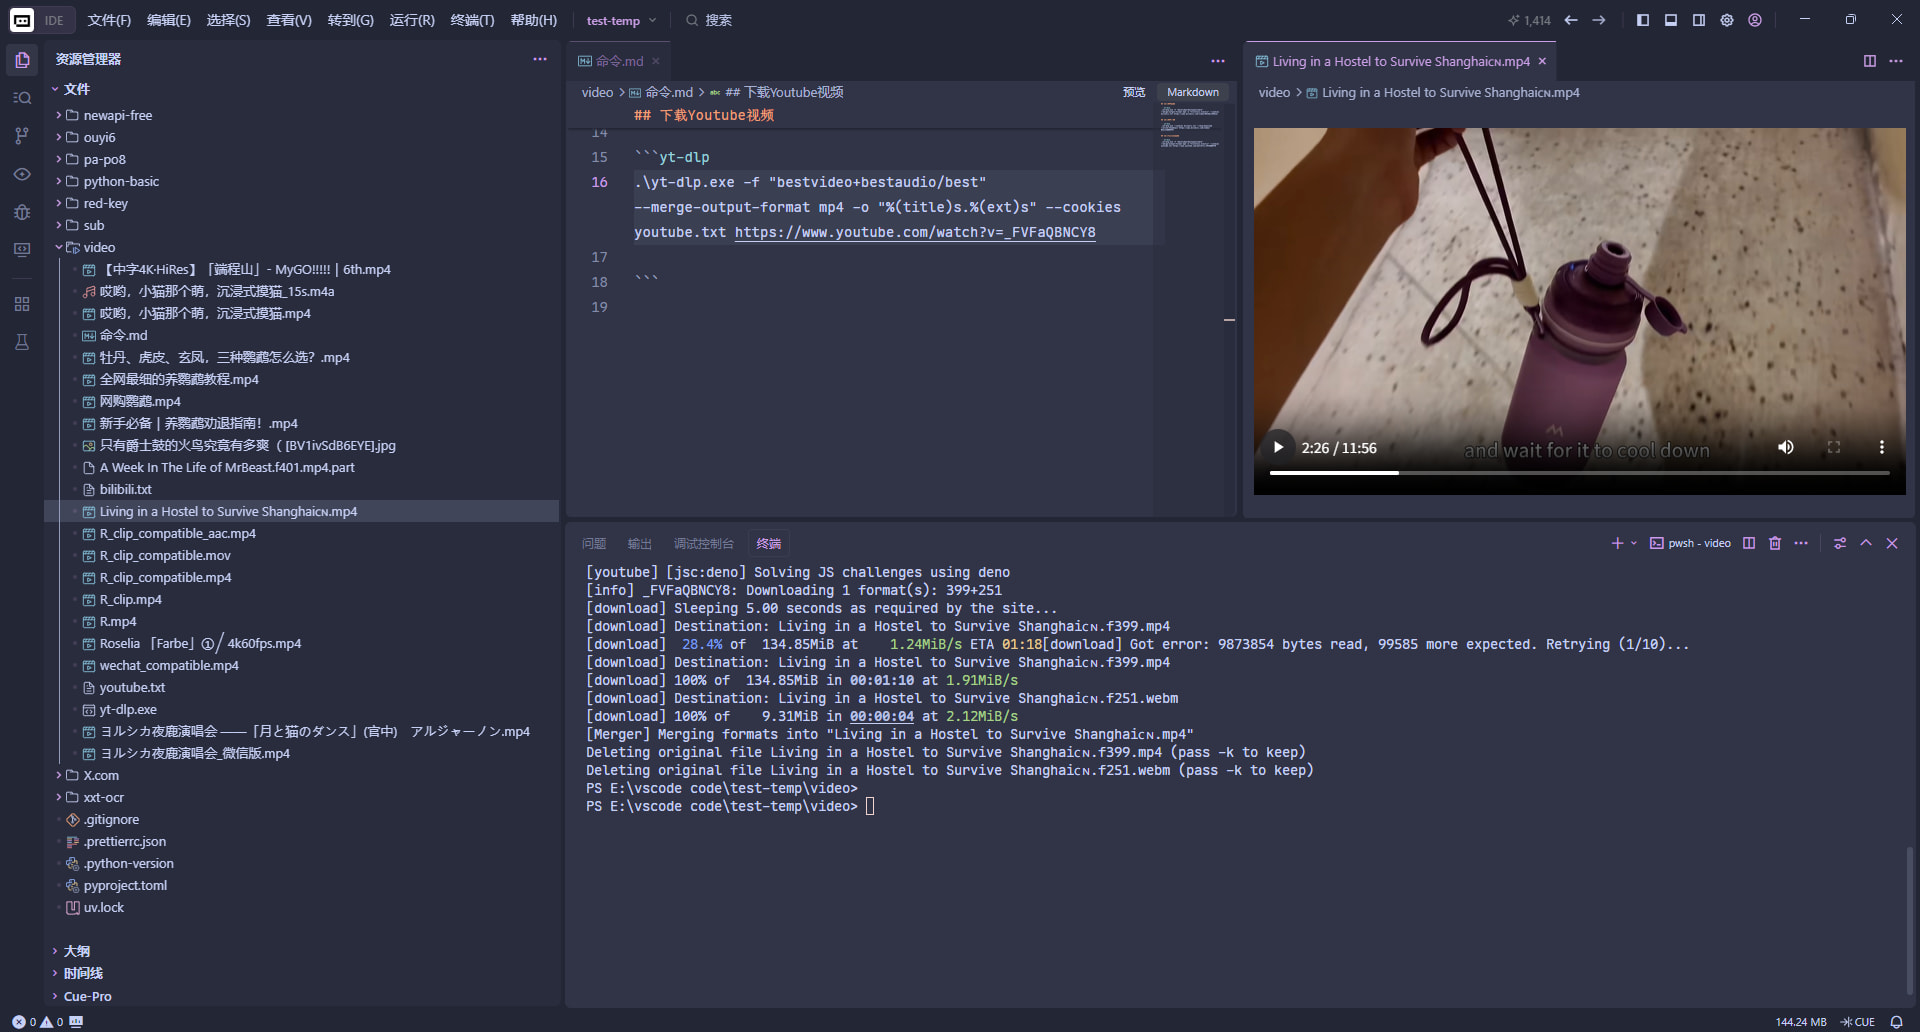Open notifications bell in status bar
The width and height of the screenshot is (1920, 1032).
pyautogui.click(x=1896, y=1022)
